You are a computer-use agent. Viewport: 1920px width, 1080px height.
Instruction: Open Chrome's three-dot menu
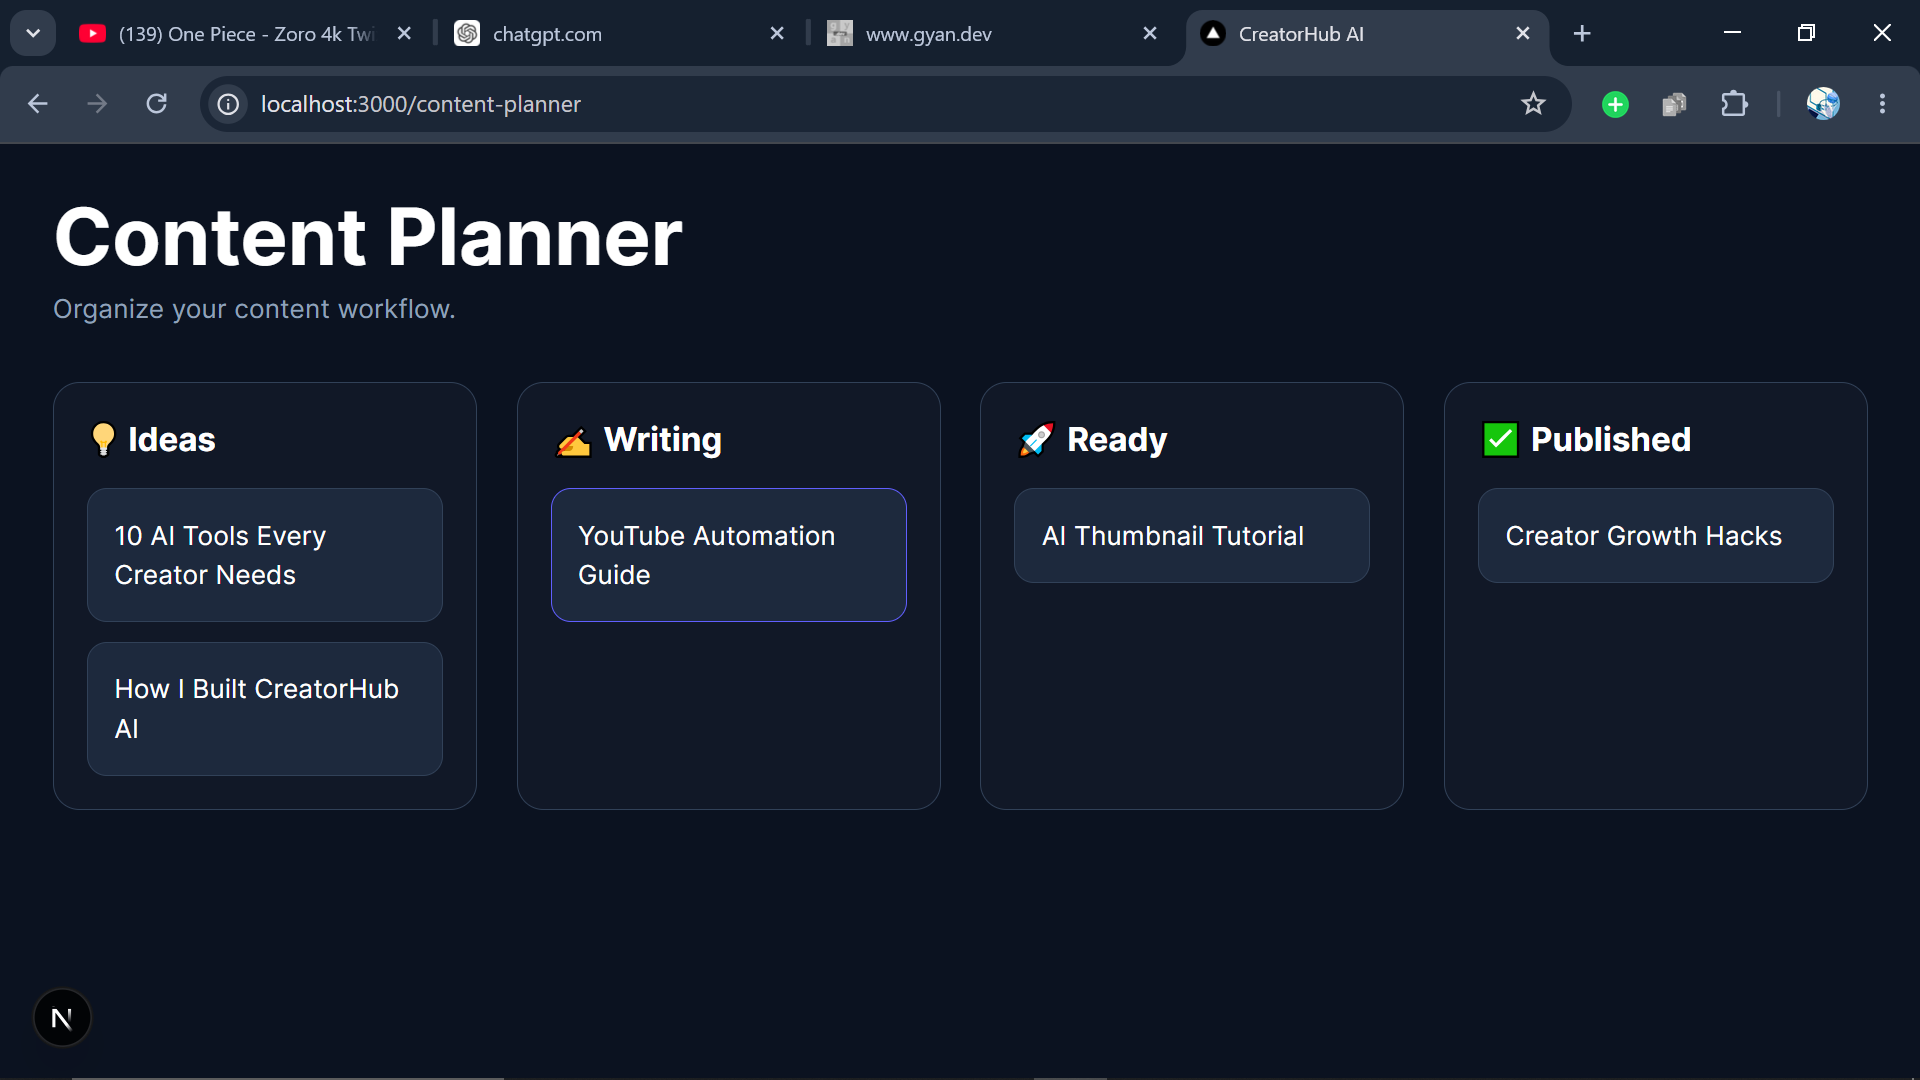[x=1882, y=104]
